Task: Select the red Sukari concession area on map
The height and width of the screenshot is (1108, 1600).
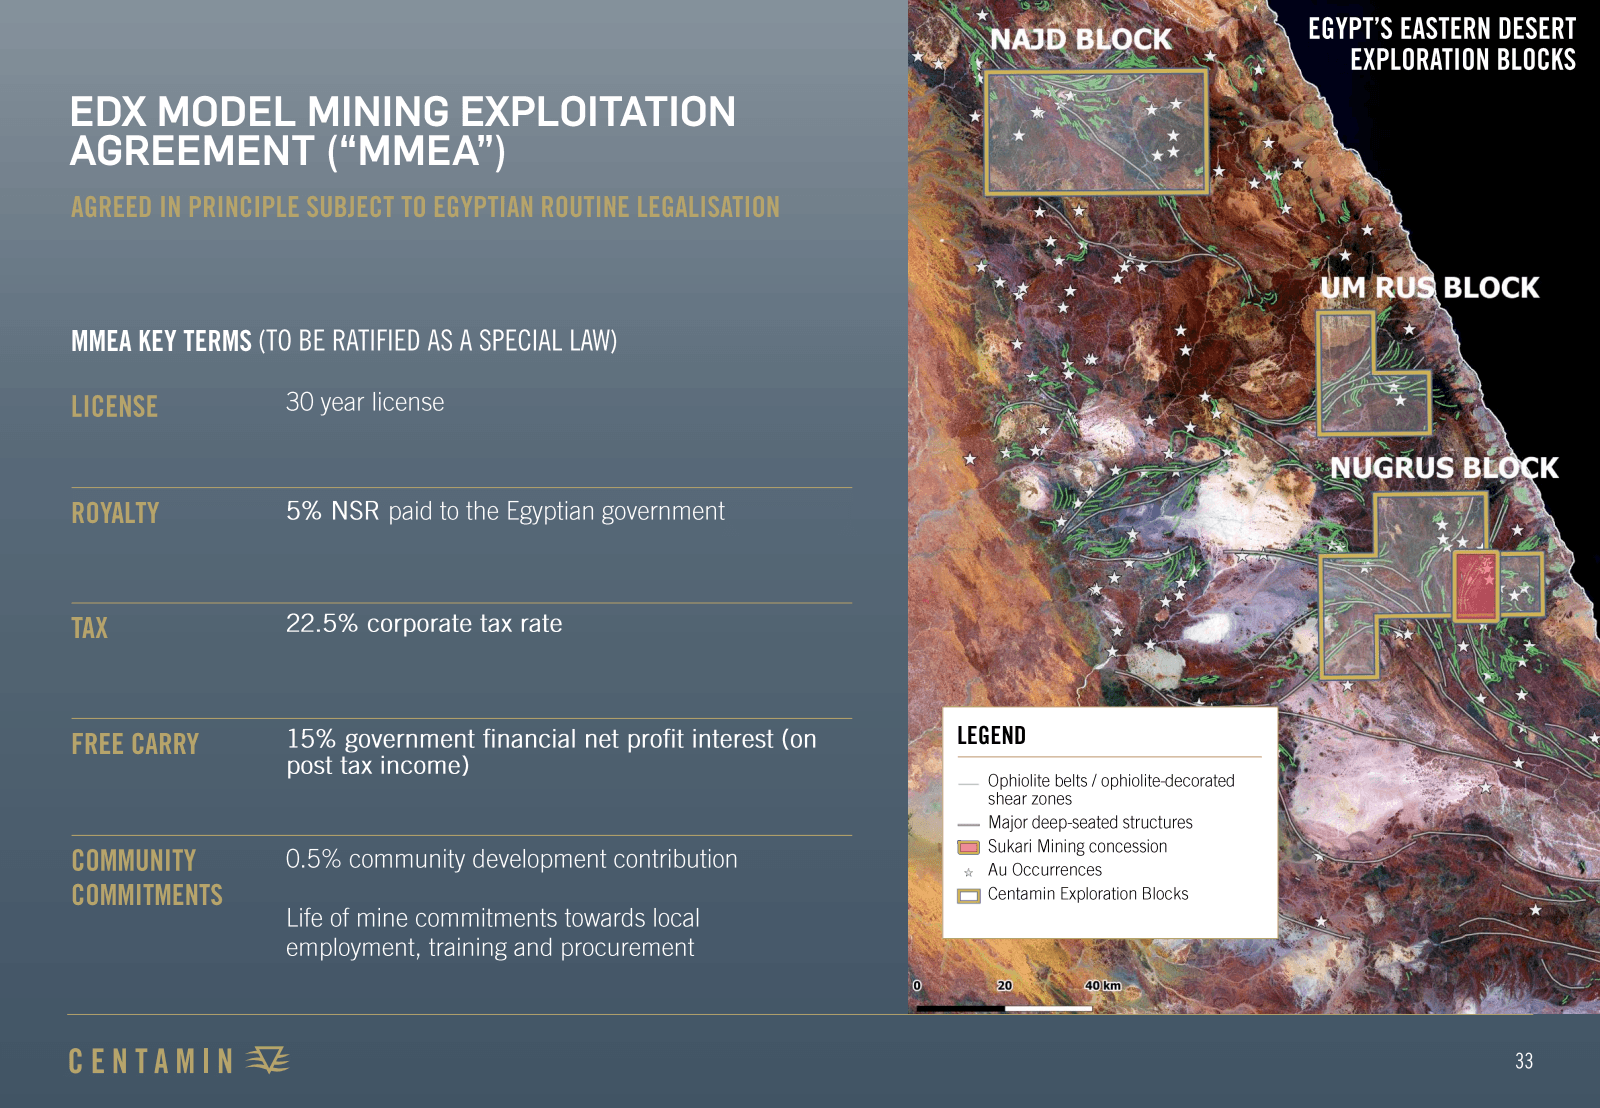Action: (1475, 585)
